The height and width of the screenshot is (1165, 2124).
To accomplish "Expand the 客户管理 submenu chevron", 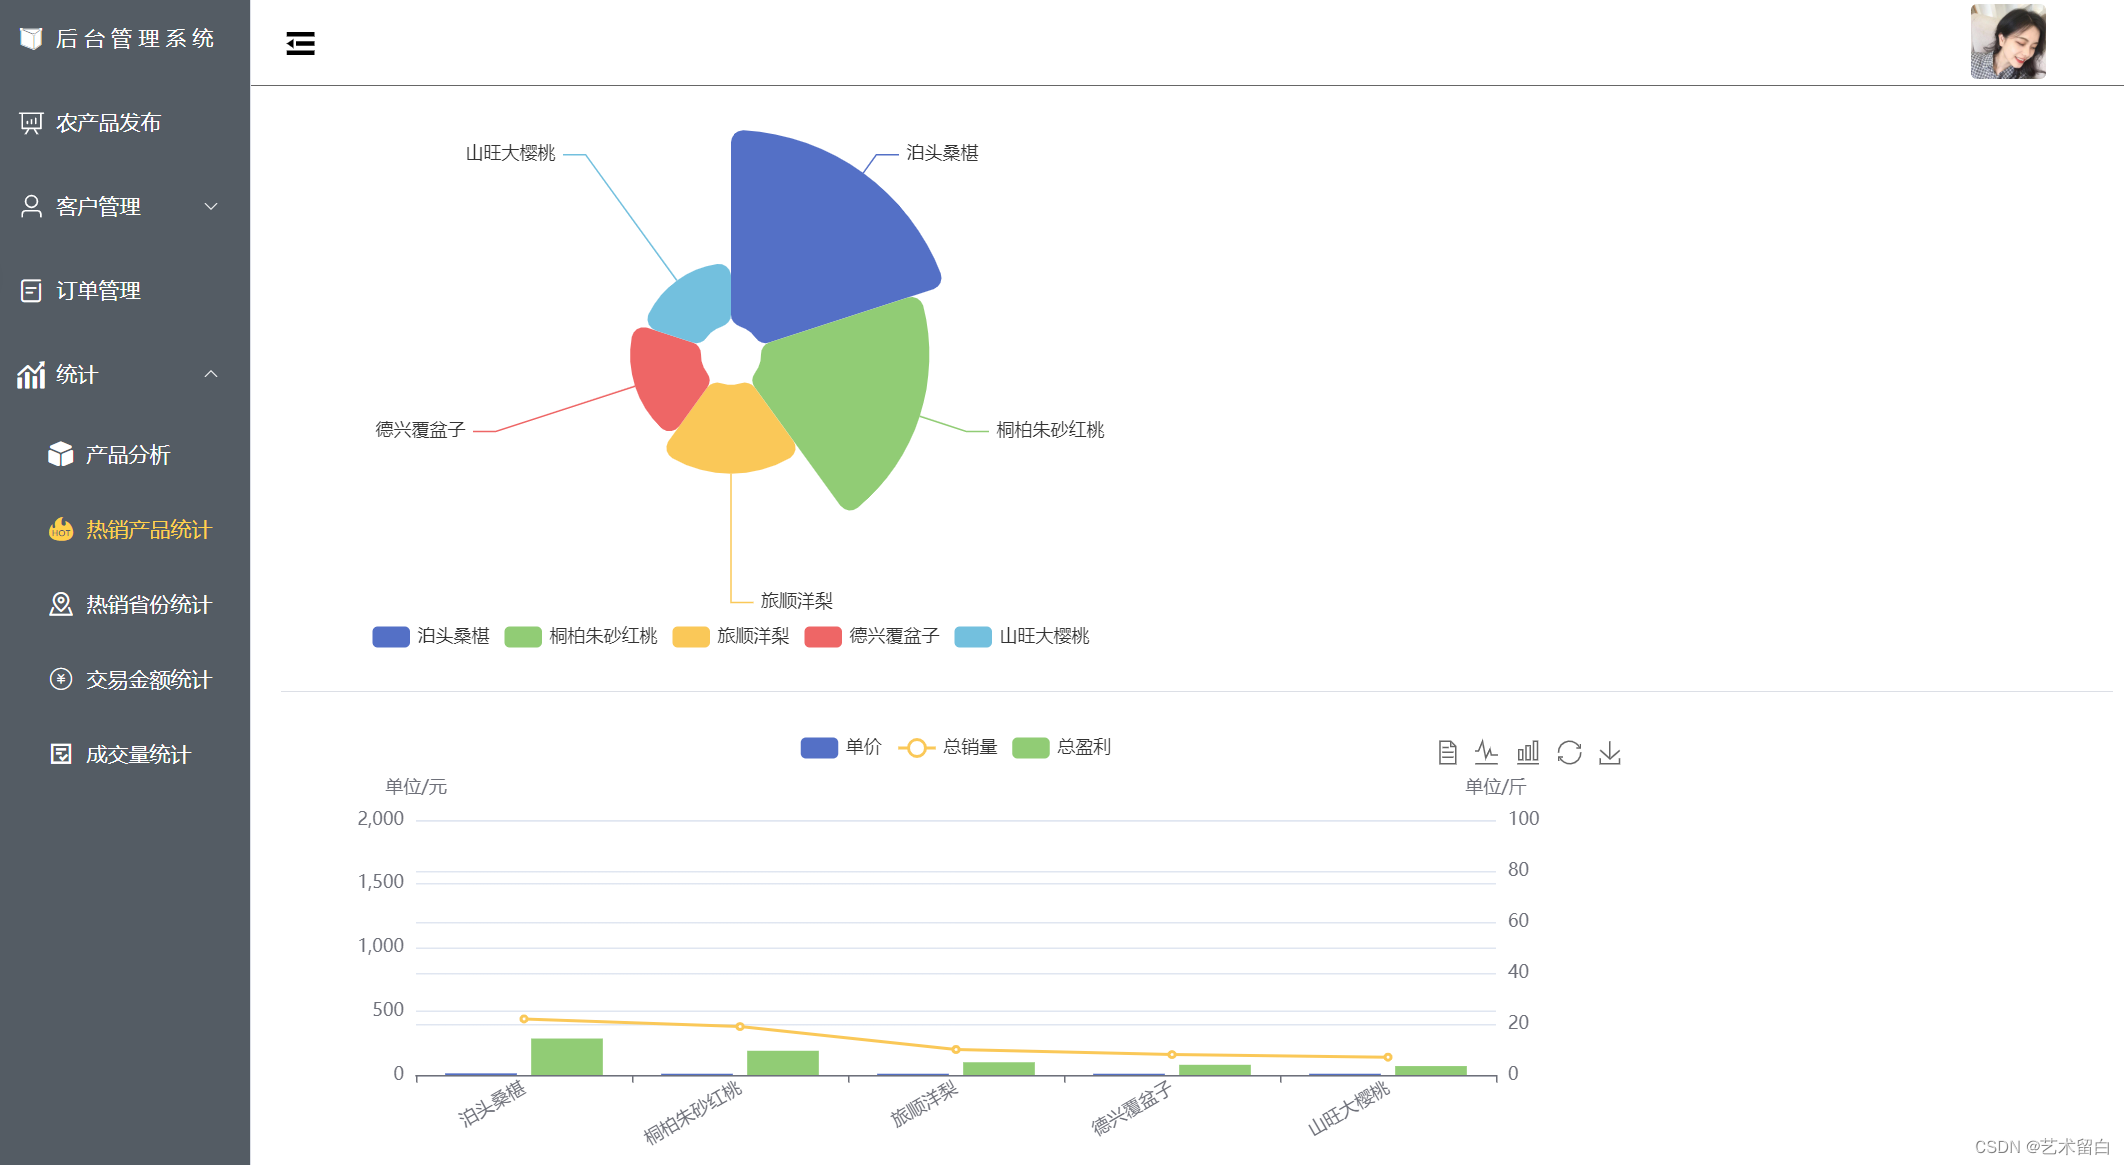I will coord(211,206).
